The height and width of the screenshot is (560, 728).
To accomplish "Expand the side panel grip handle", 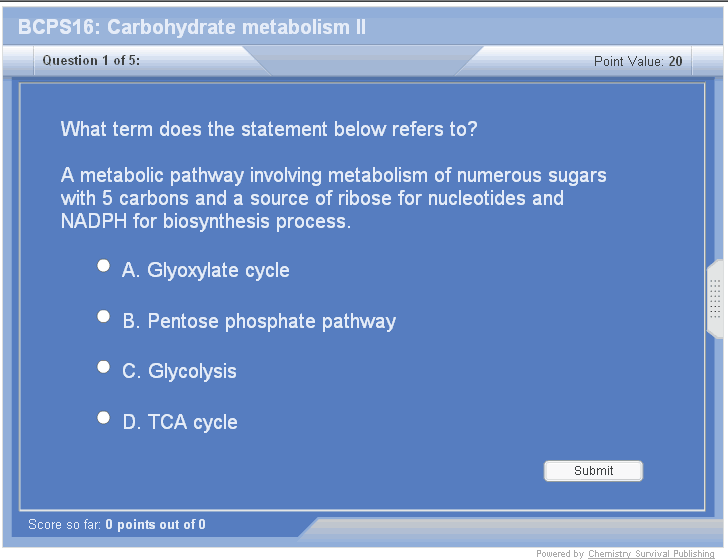I will pyautogui.click(x=715, y=298).
